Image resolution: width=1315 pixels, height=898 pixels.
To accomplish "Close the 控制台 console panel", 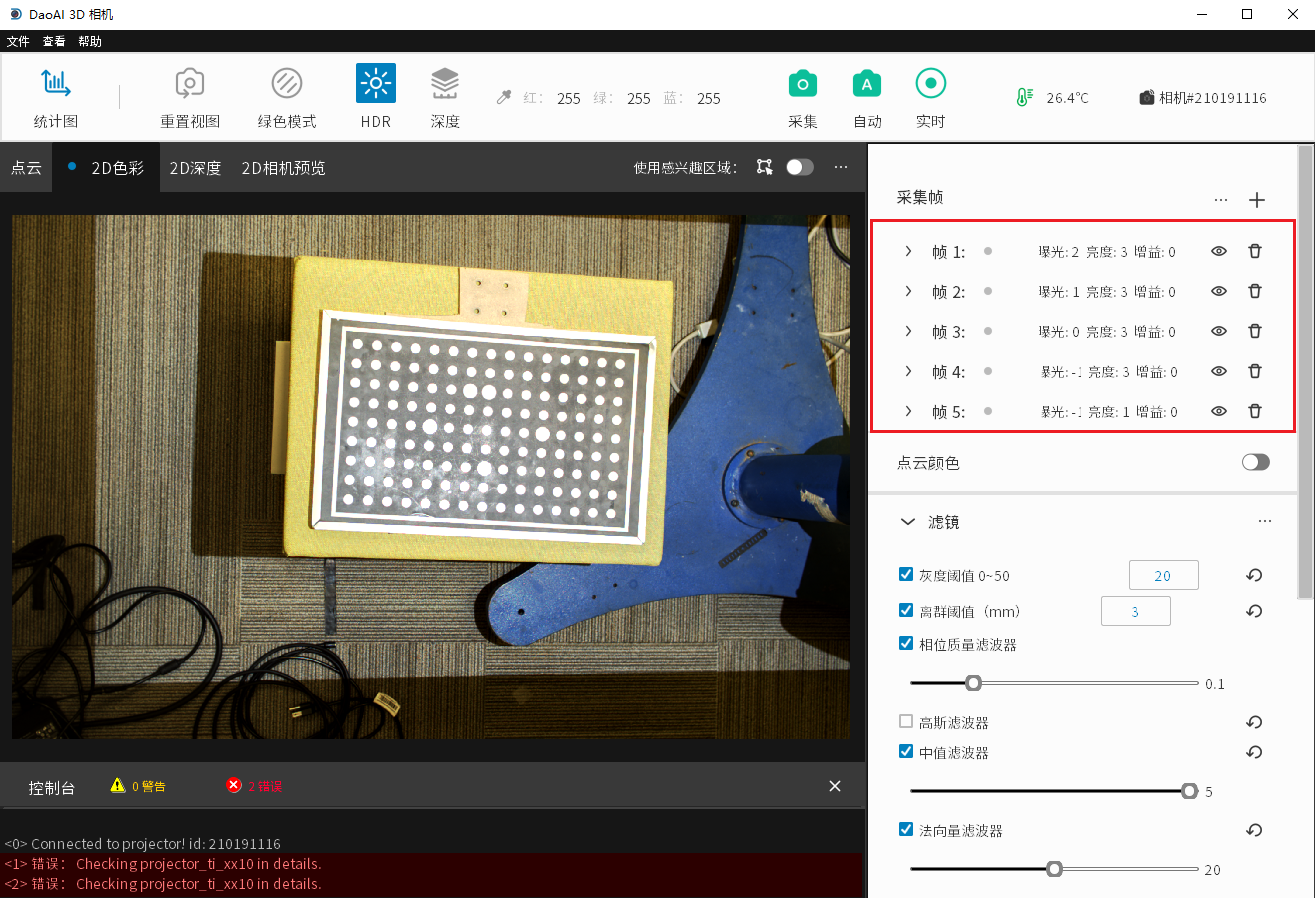I will pyautogui.click(x=835, y=786).
